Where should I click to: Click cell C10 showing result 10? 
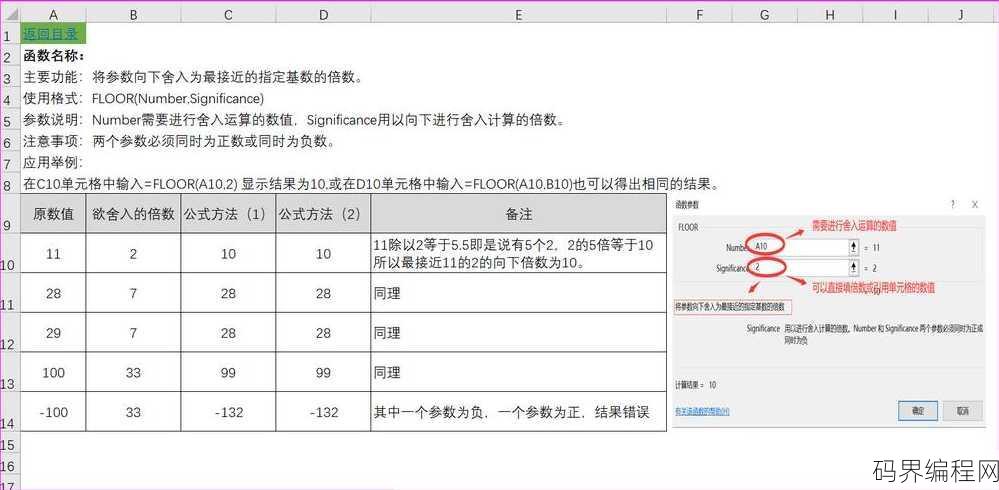click(x=228, y=254)
